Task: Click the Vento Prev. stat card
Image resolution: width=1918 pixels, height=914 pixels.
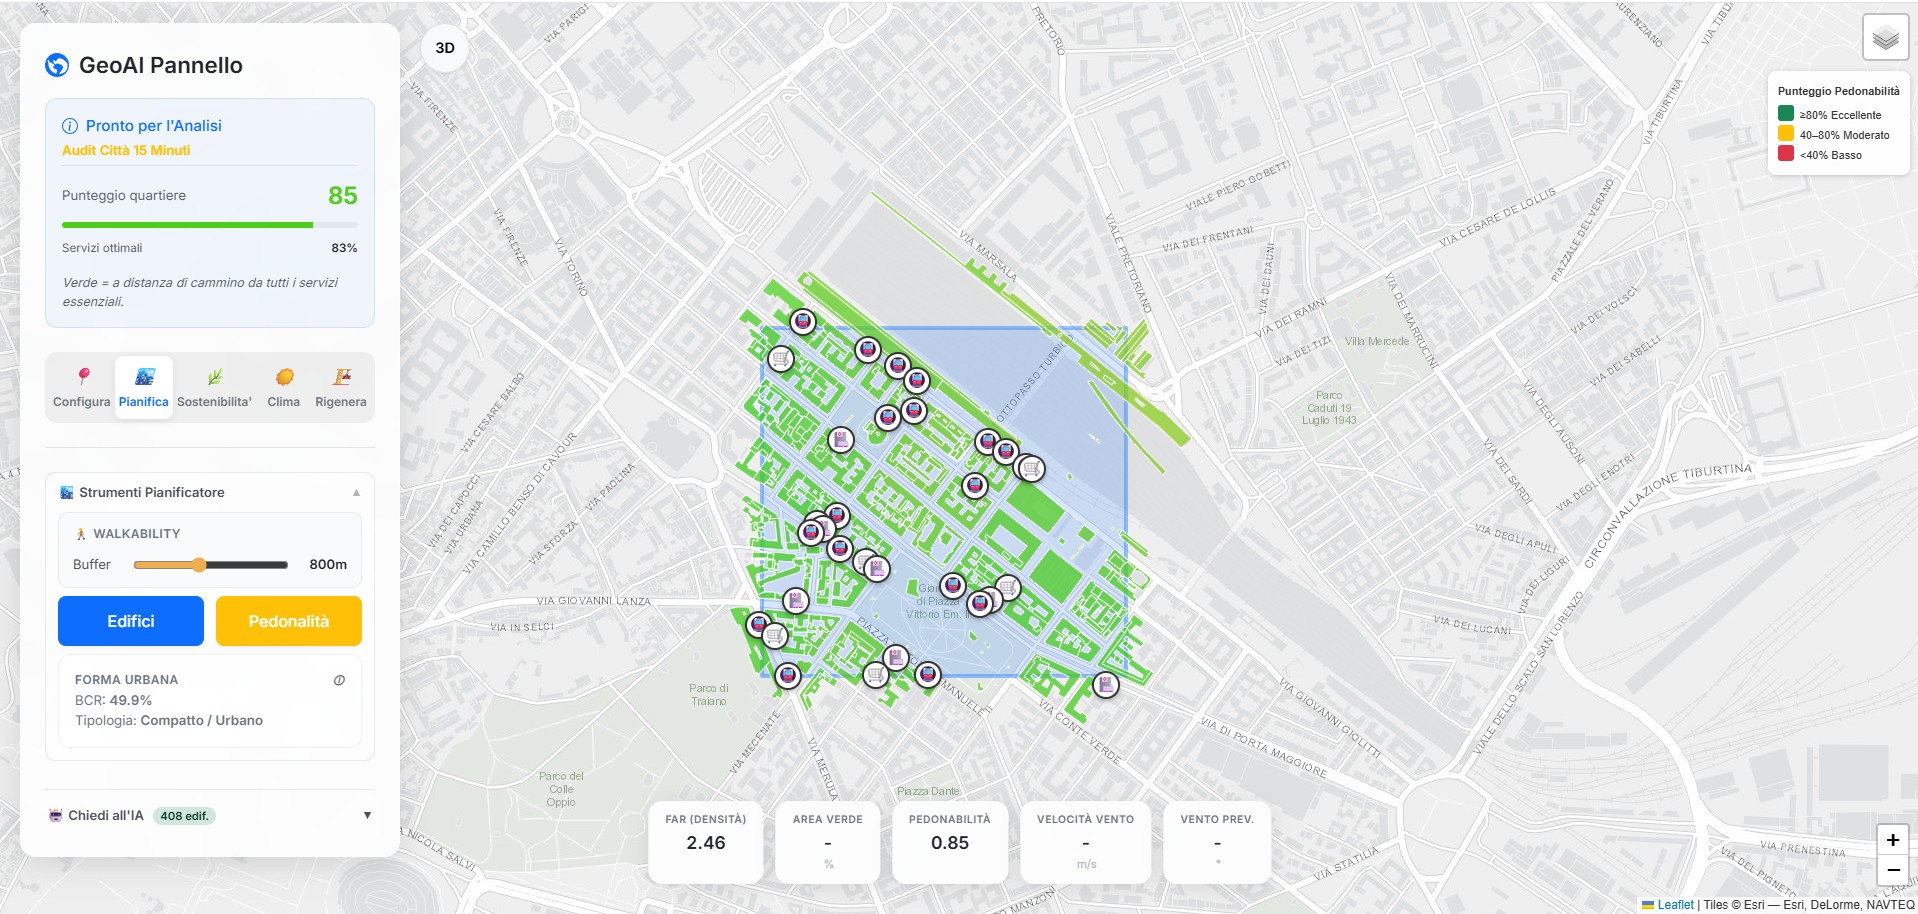Action: point(1217,842)
